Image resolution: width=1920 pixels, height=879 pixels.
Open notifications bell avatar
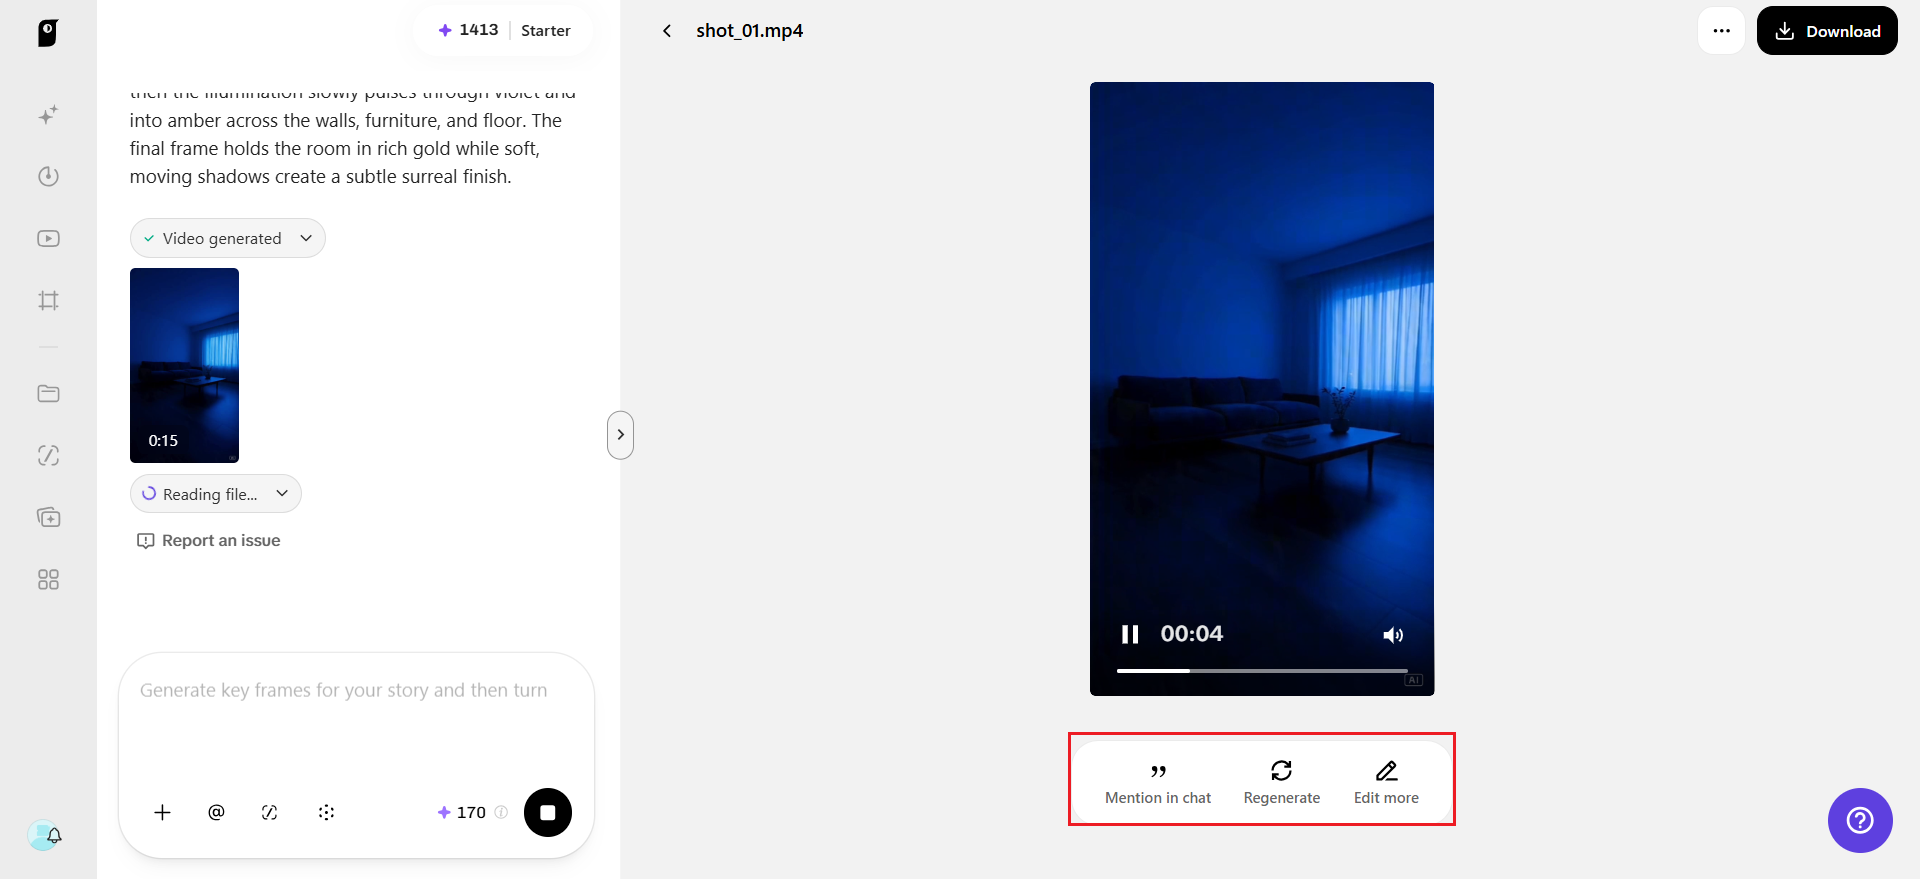click(x=45, y=835)
